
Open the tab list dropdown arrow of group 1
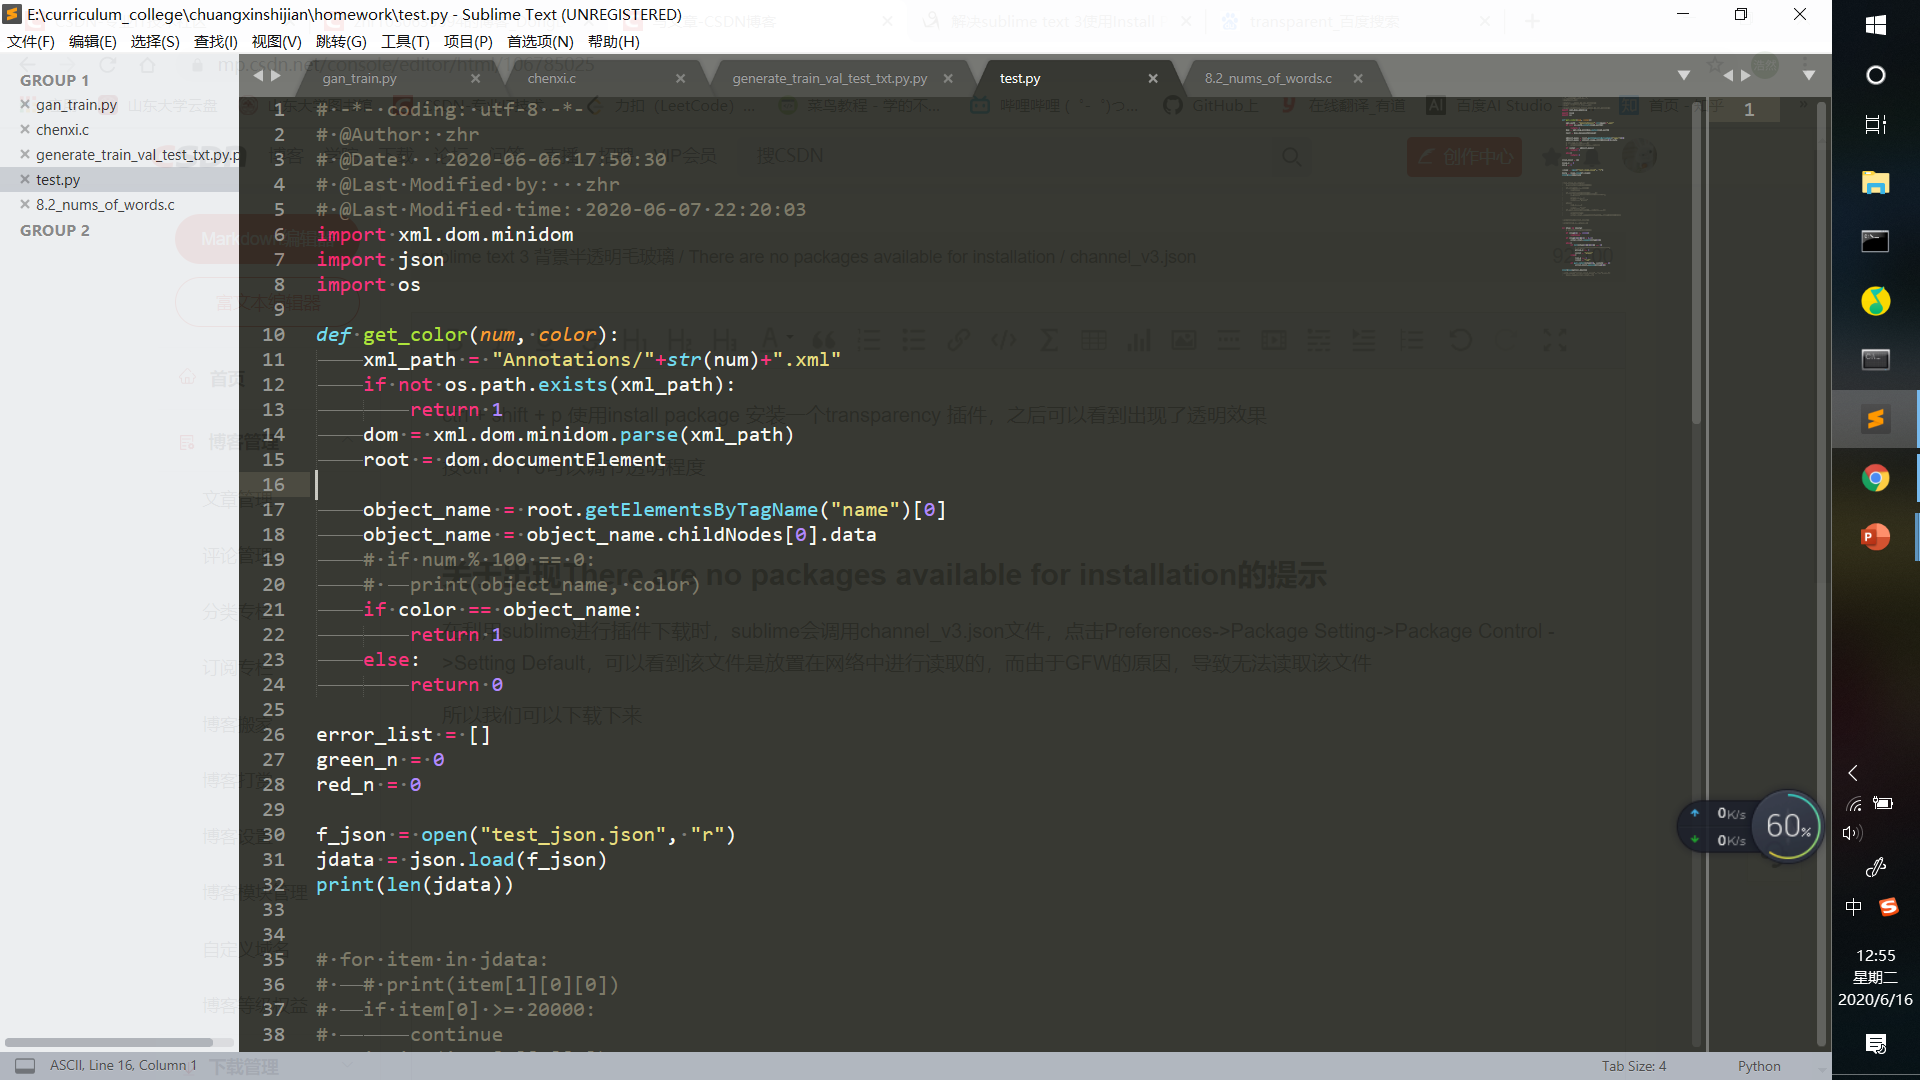click(x=1684, y=75)
